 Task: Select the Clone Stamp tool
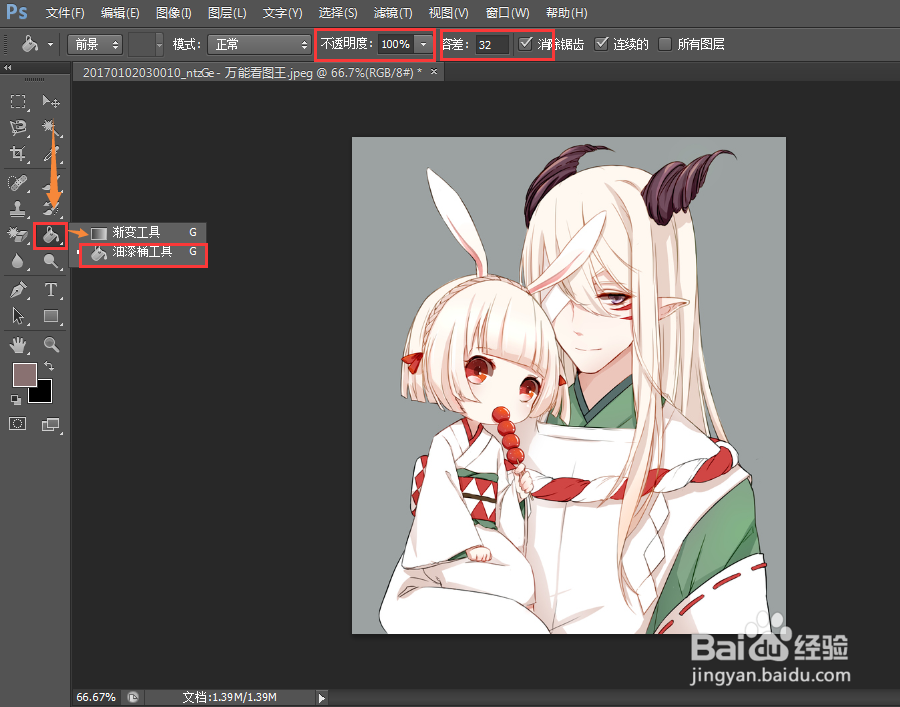17,210
